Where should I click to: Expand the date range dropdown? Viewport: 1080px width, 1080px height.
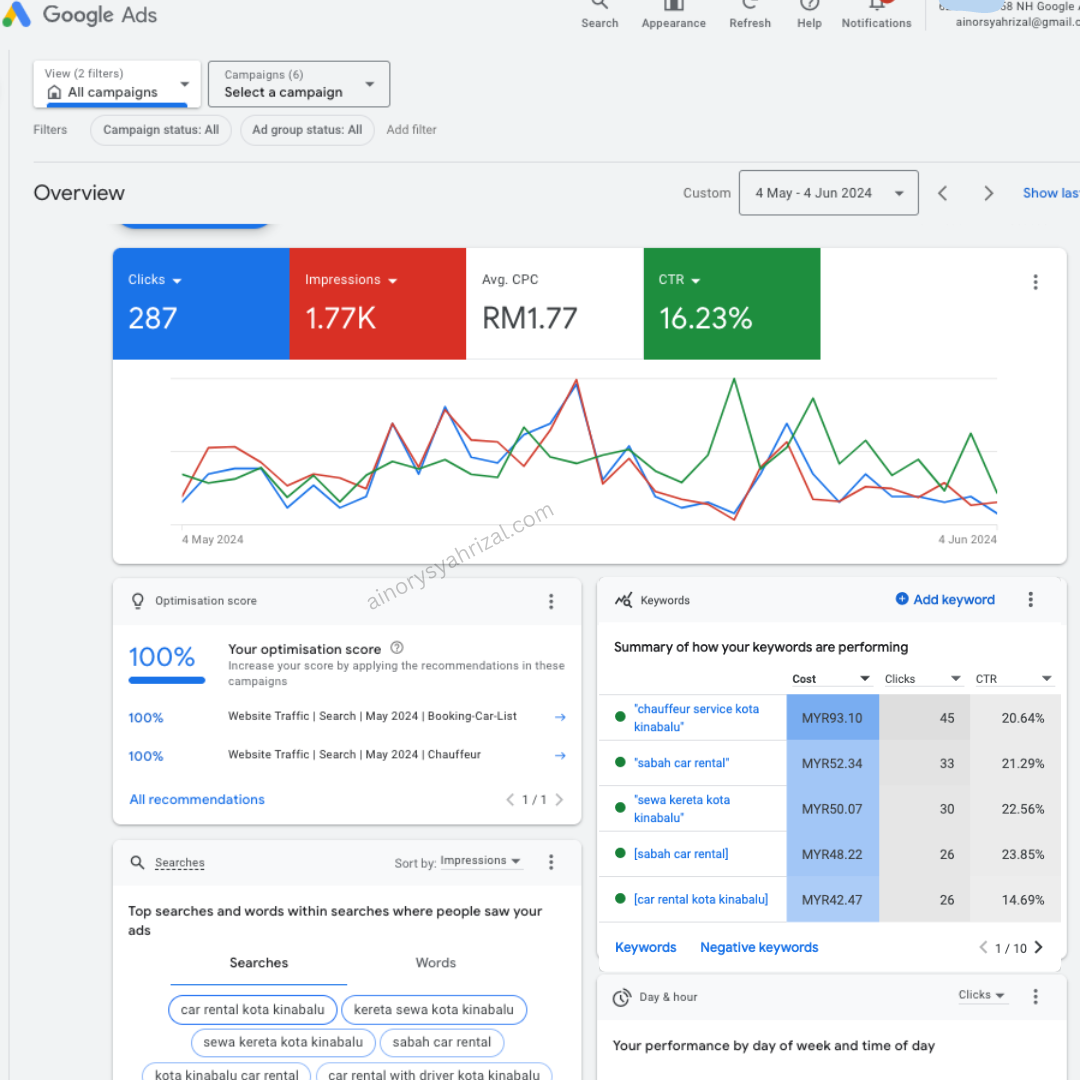tap(828, 193)
